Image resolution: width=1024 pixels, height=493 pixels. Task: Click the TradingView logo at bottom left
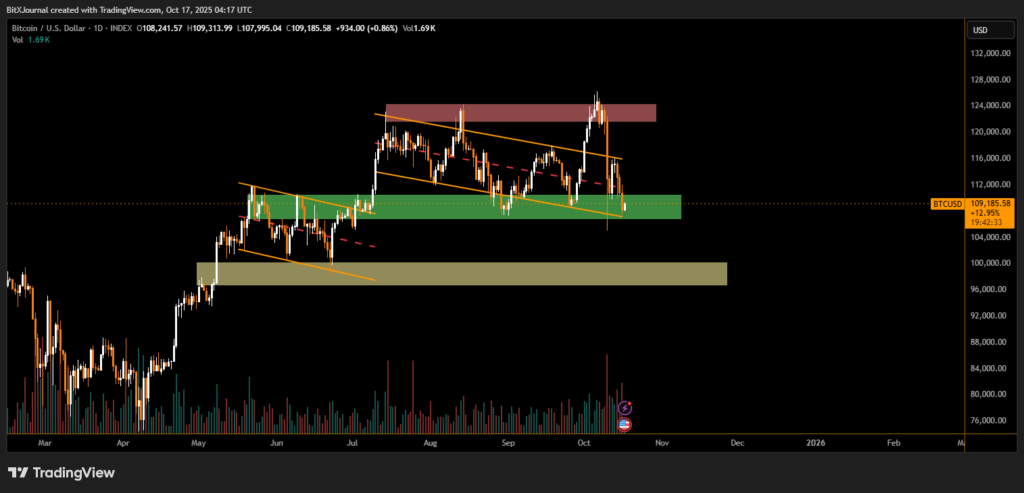tap(61, 472)
